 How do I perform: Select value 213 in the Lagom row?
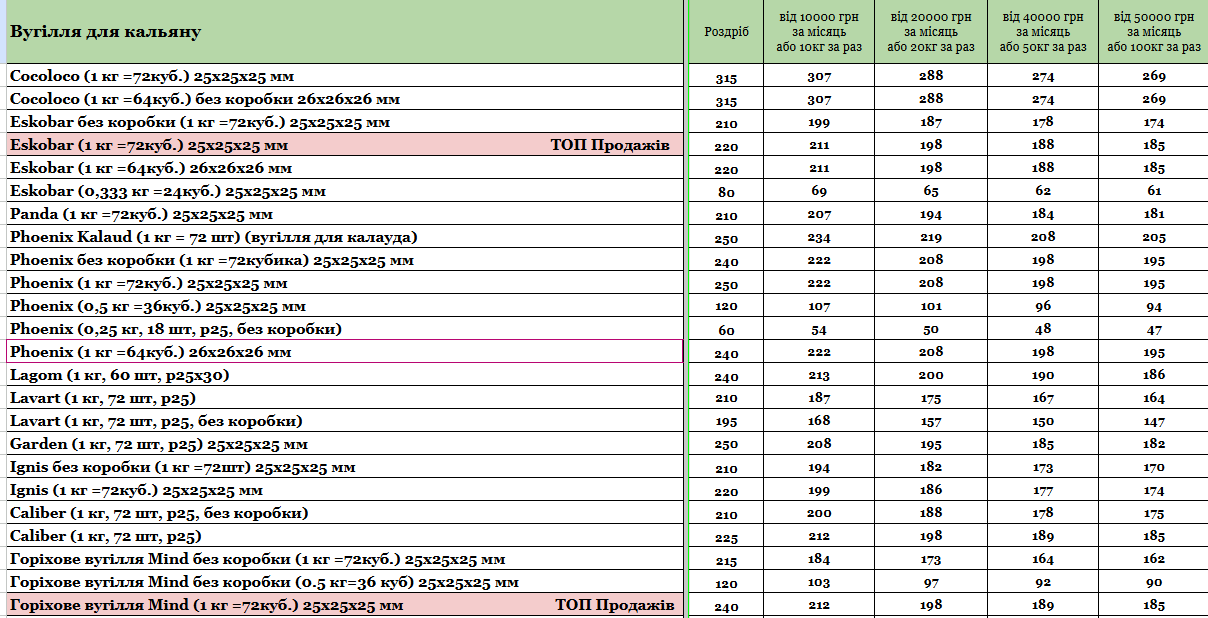click(x=819, y=376)
